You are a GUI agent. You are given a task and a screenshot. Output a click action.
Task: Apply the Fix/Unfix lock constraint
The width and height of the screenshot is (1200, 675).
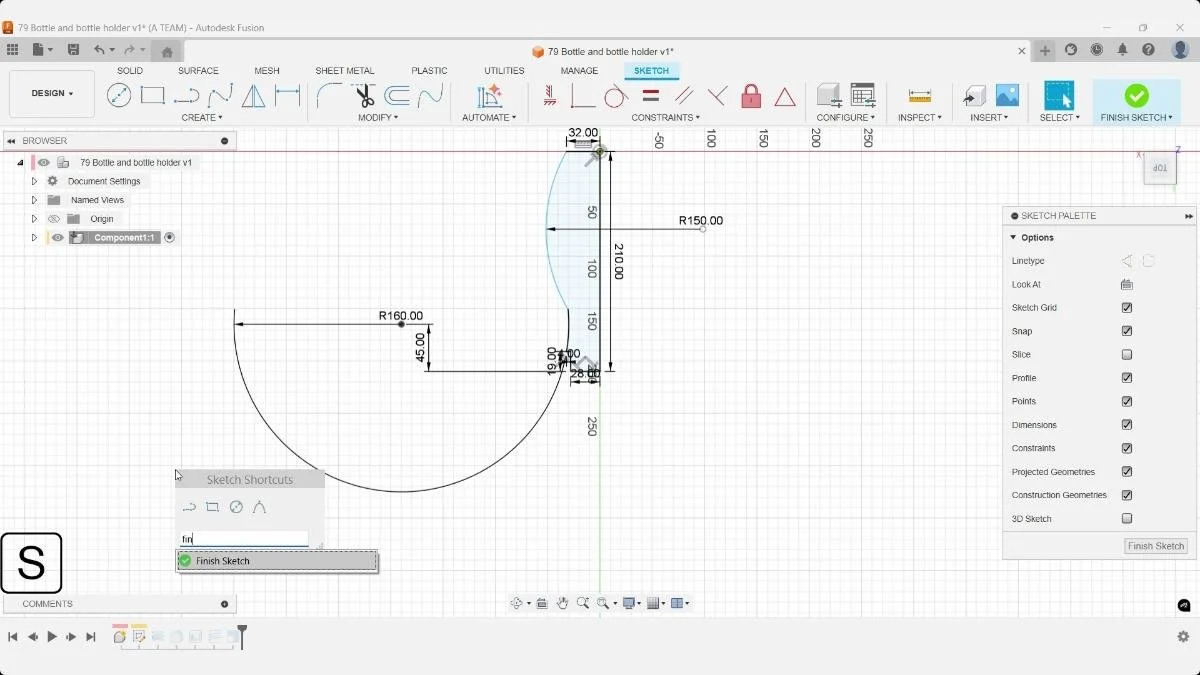click(751, 96)
